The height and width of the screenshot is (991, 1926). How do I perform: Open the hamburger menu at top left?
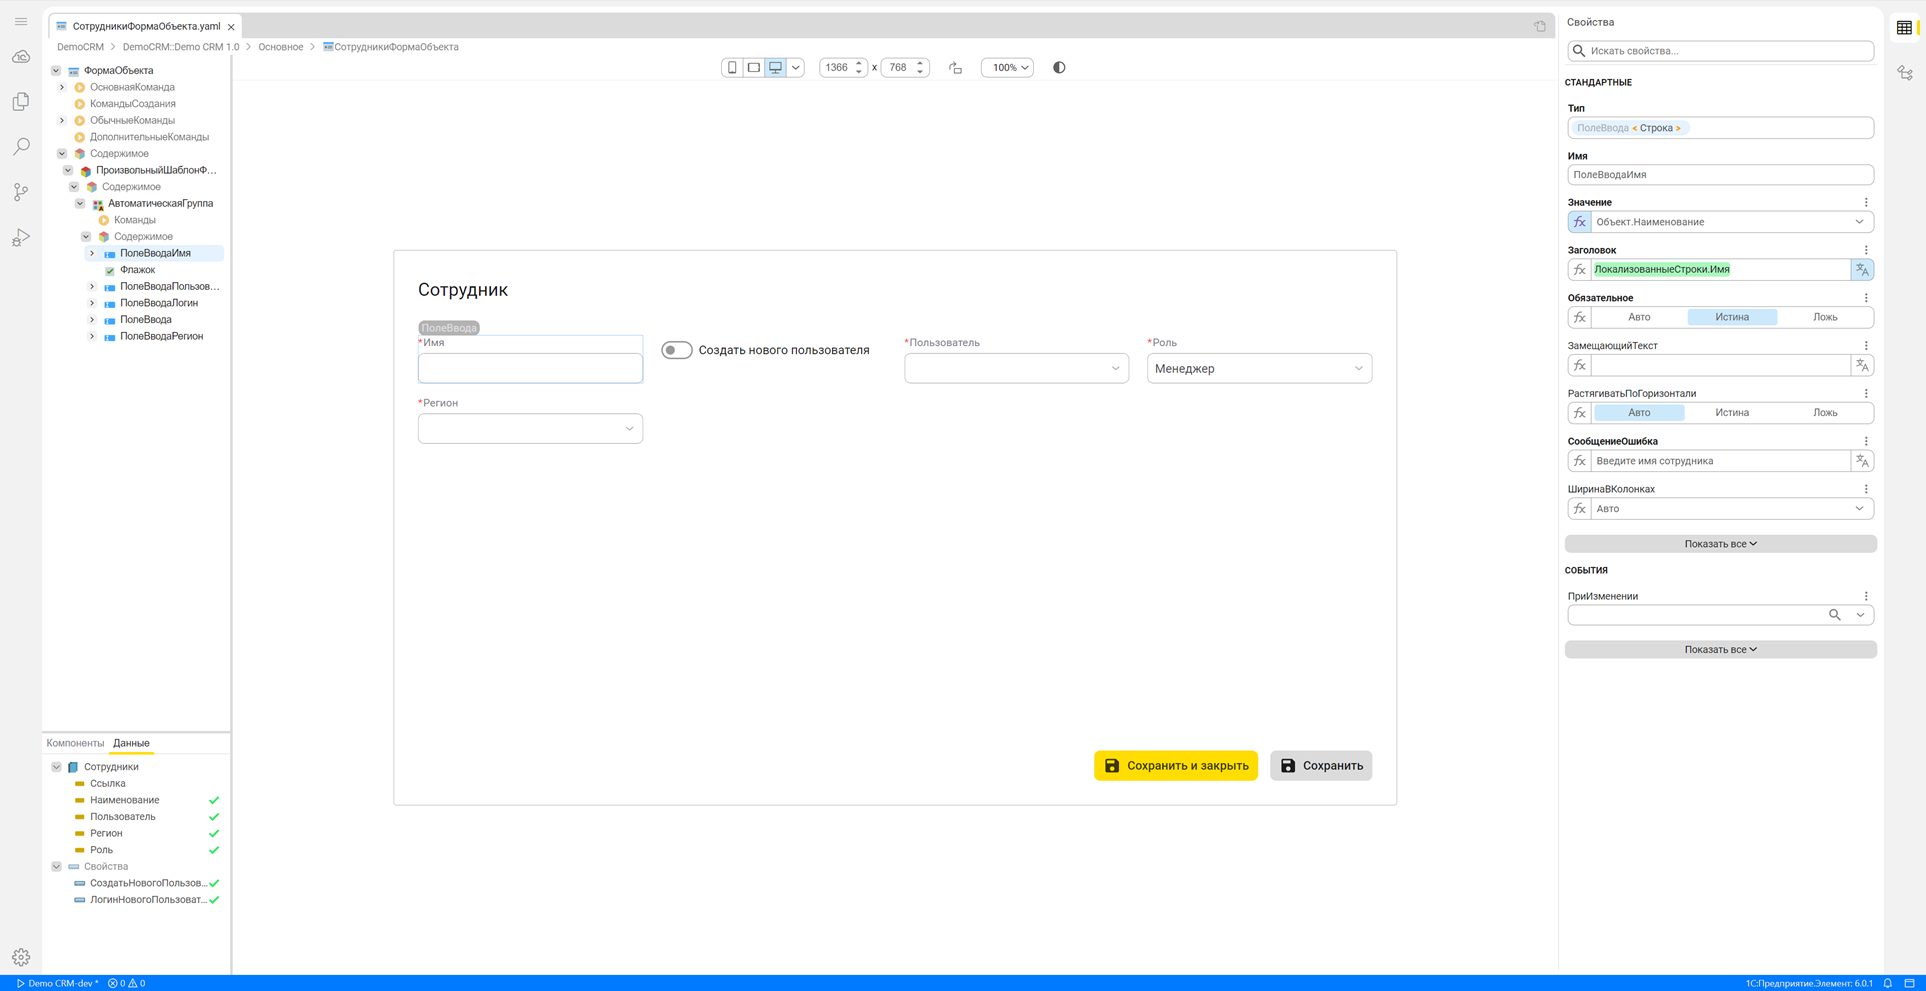pyautogui.click(x=21, y=21)
